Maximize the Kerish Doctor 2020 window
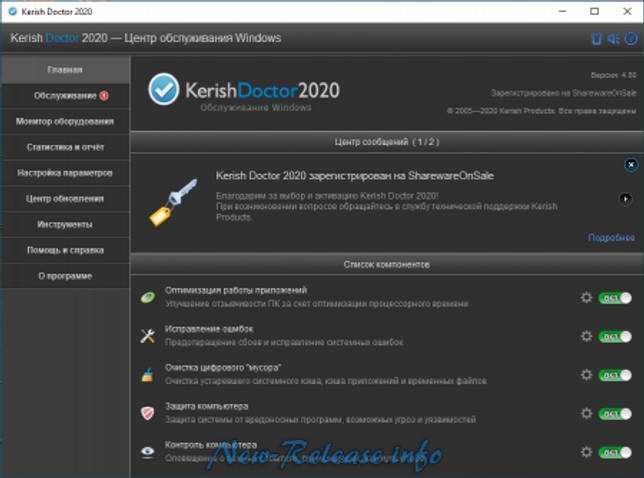This screenshot has height=478, width=644. tap(594, 11)
